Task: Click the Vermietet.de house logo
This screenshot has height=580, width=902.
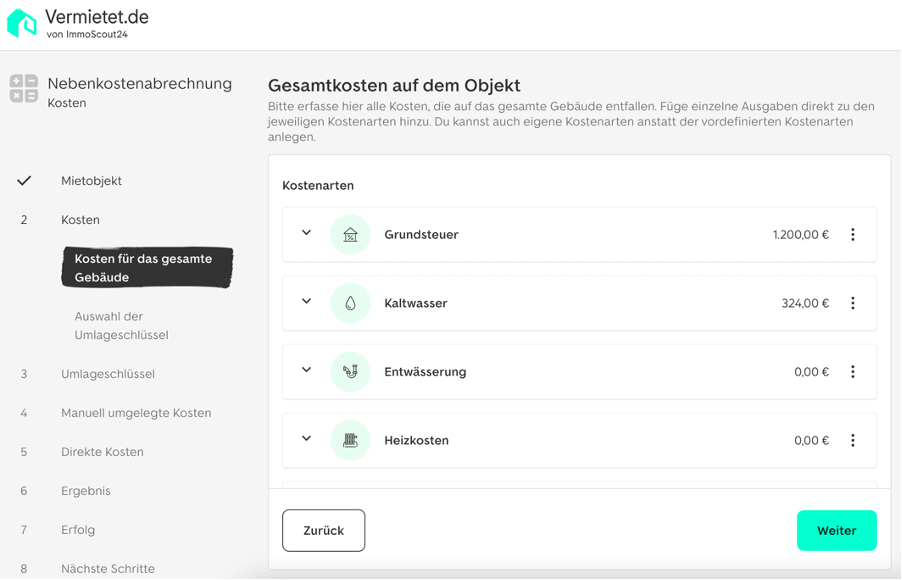Action: (22, 24)
